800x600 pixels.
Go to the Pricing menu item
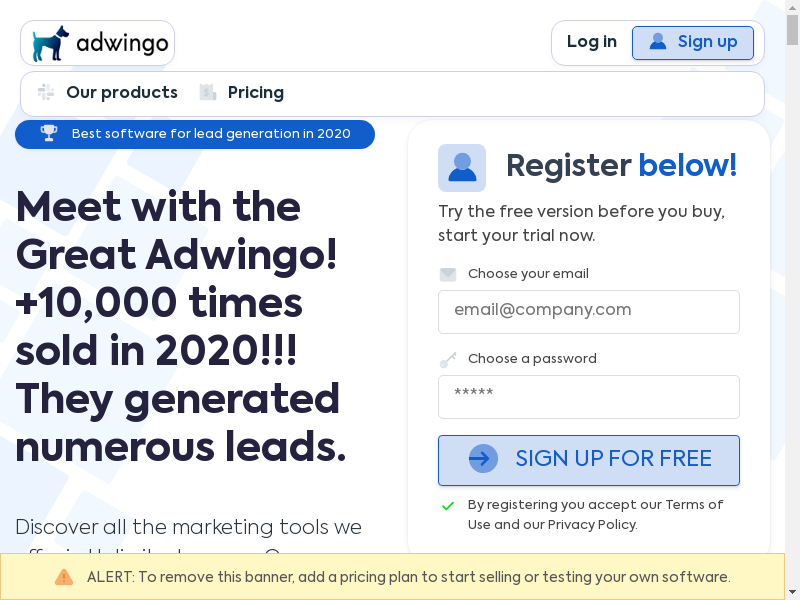pyautogui.click(x=256, y=93)
